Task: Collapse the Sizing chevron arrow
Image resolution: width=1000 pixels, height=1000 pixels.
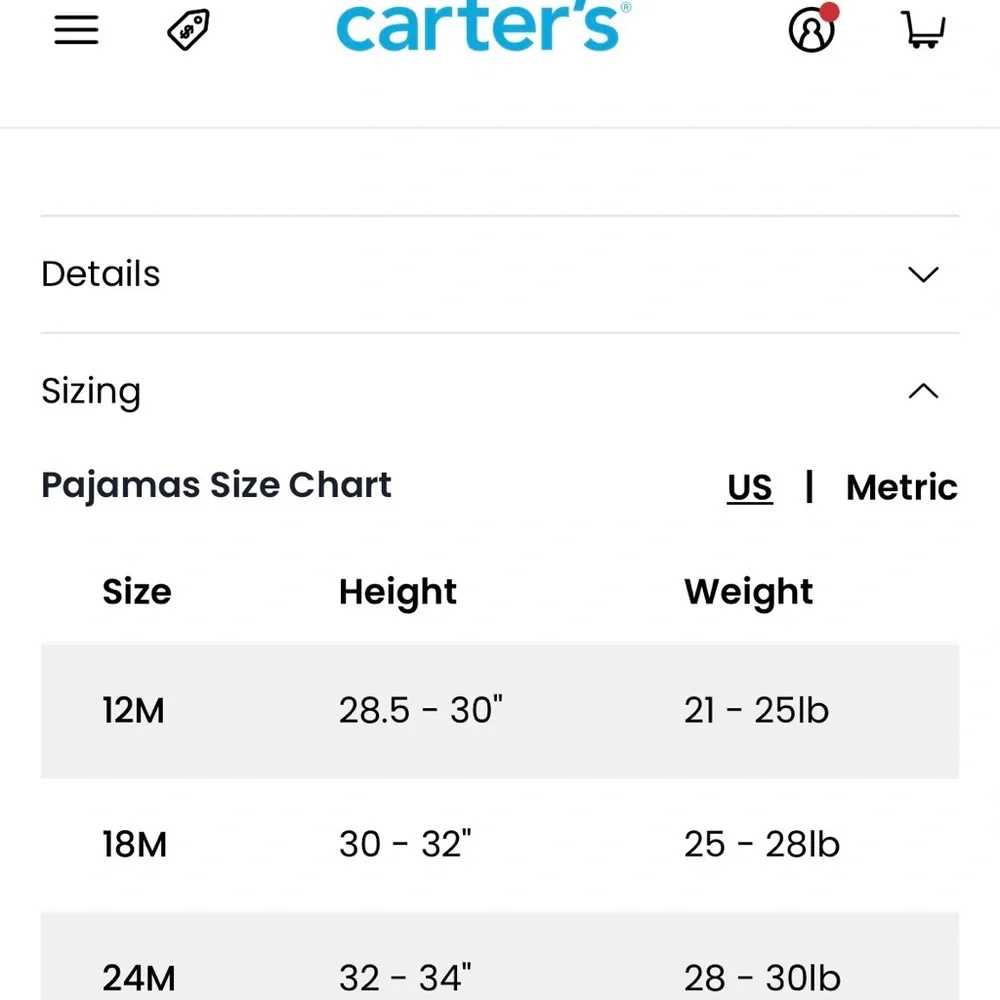Action: 923,391
